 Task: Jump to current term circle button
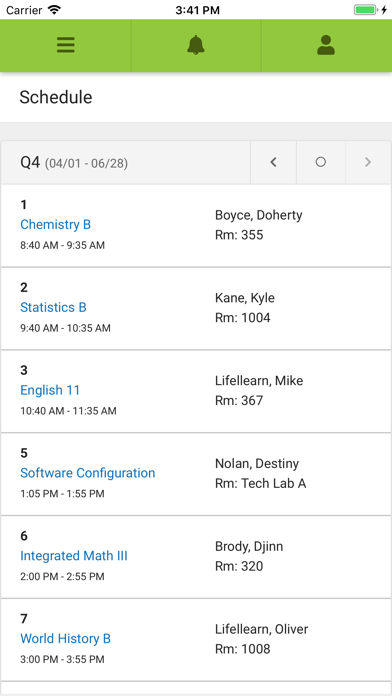[x=321, y=162]
